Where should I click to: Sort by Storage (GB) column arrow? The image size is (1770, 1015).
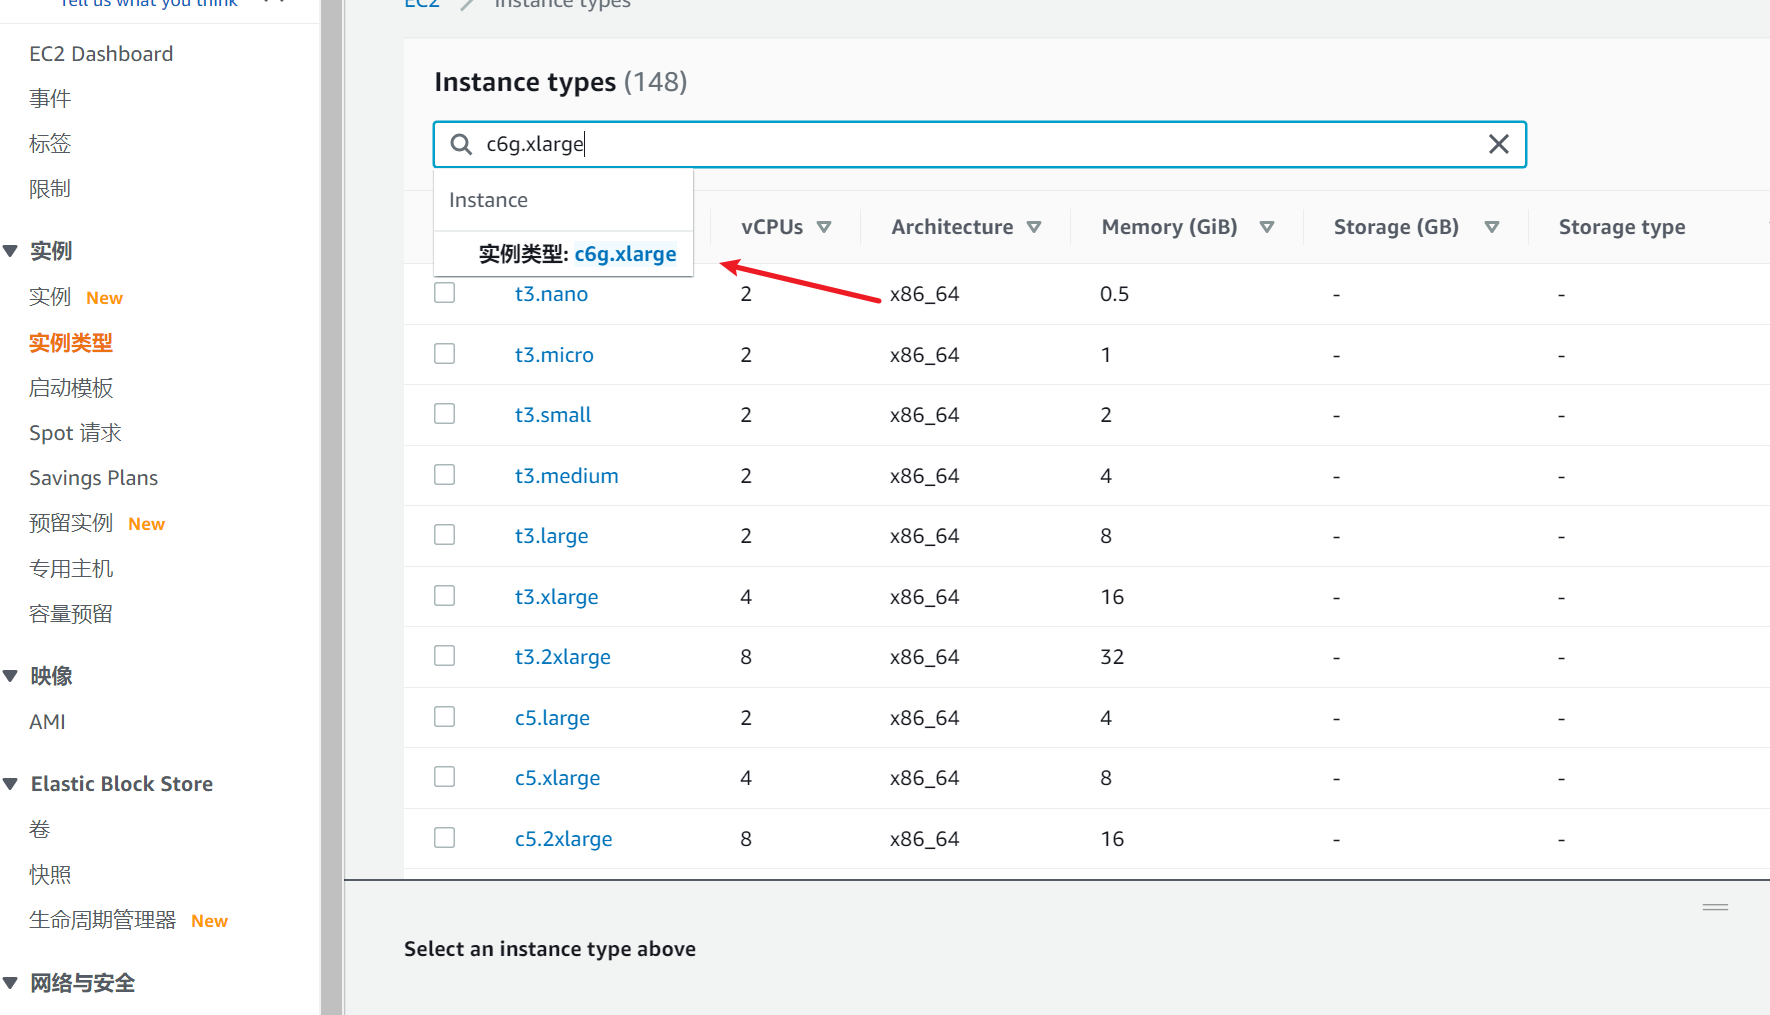[1492, 227]
